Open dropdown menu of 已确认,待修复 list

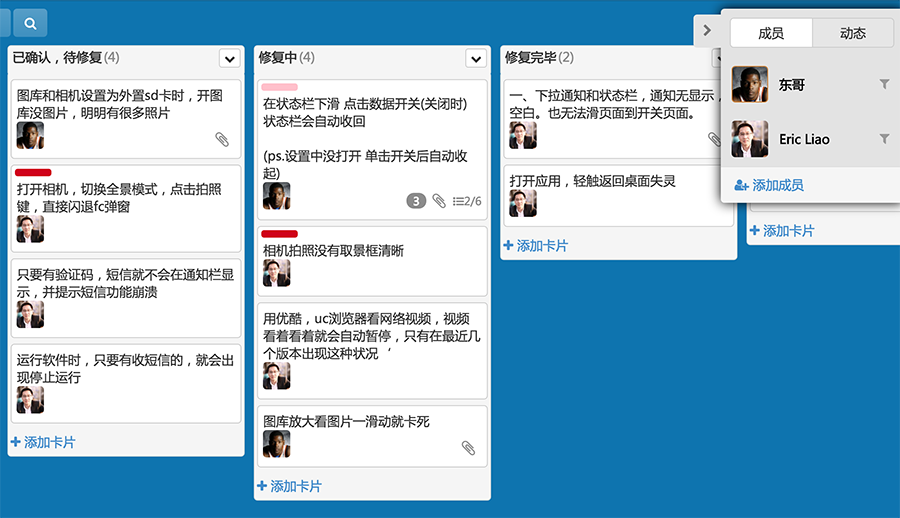(230, 59)
